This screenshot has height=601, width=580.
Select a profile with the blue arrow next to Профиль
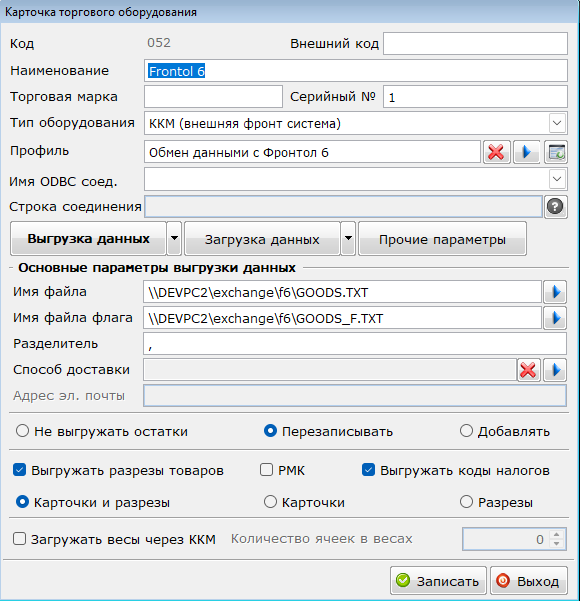[x=527, y=152]
